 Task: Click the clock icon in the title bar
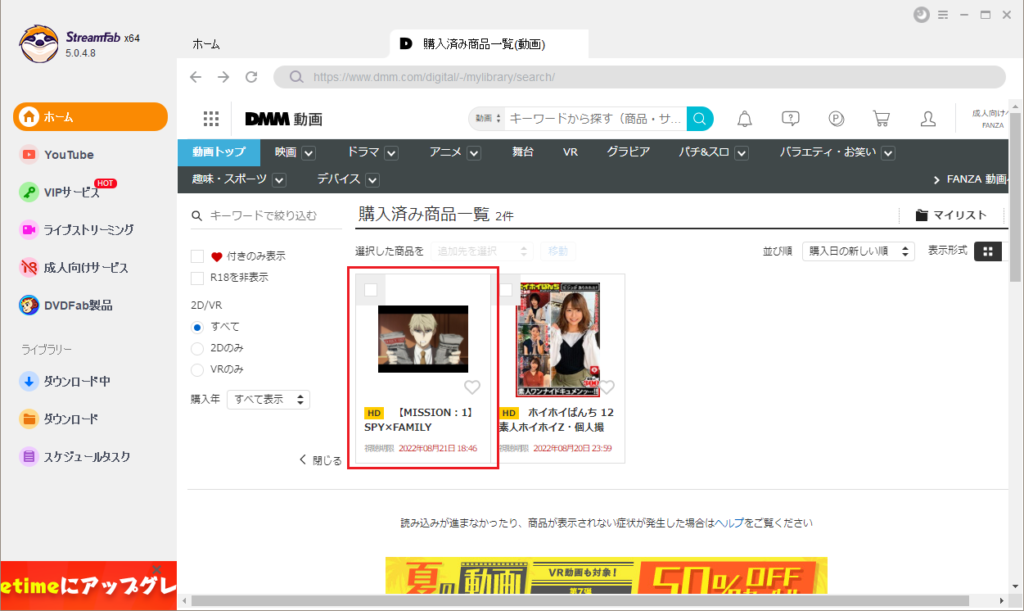[x=921, y=14]
